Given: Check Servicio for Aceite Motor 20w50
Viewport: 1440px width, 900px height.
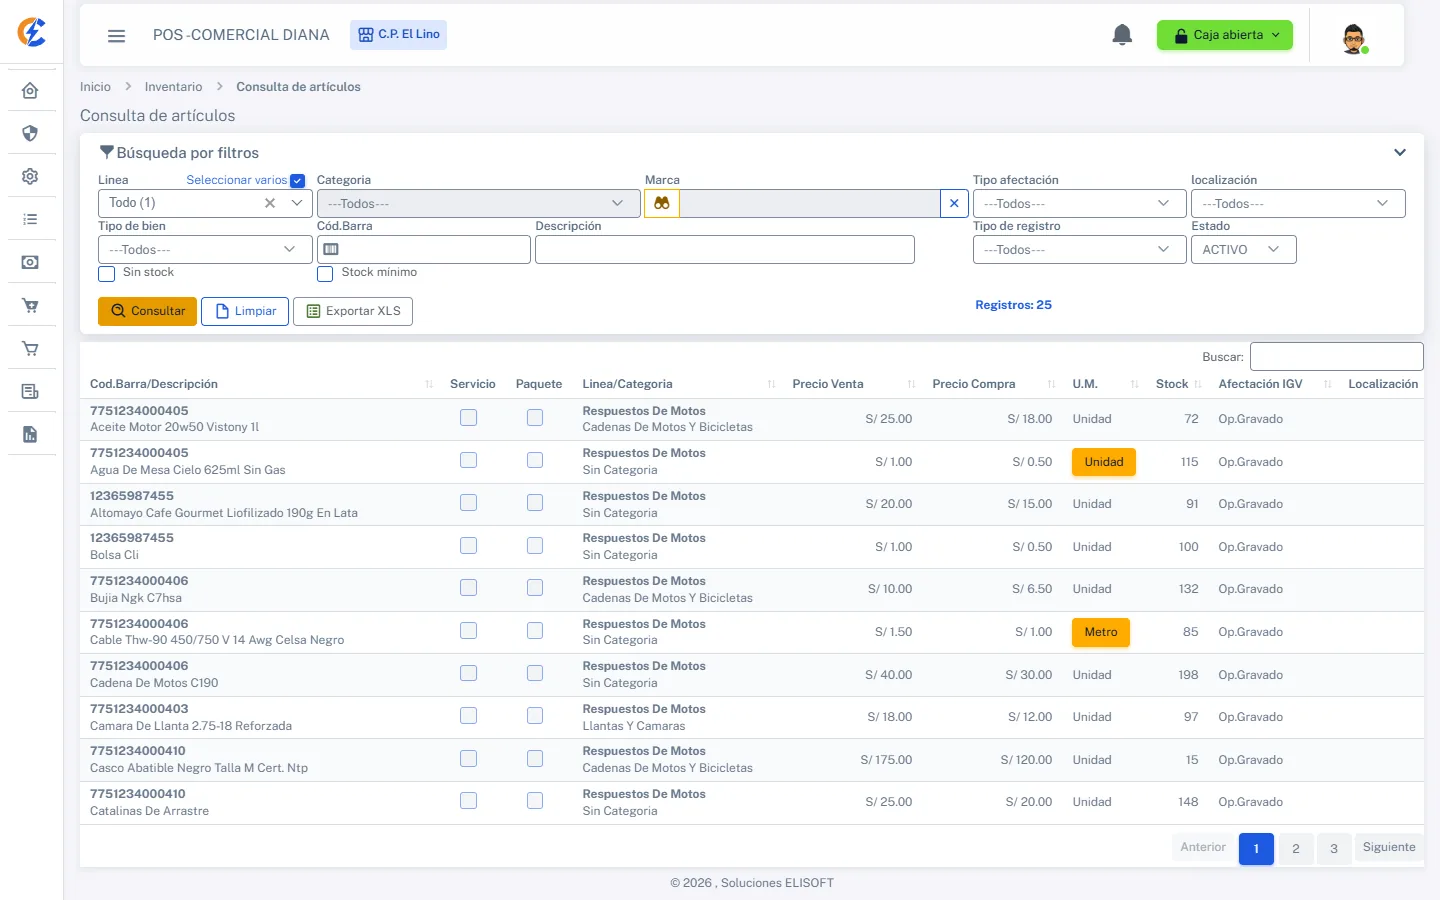Looking at the screenshot, I should point(468,418).
